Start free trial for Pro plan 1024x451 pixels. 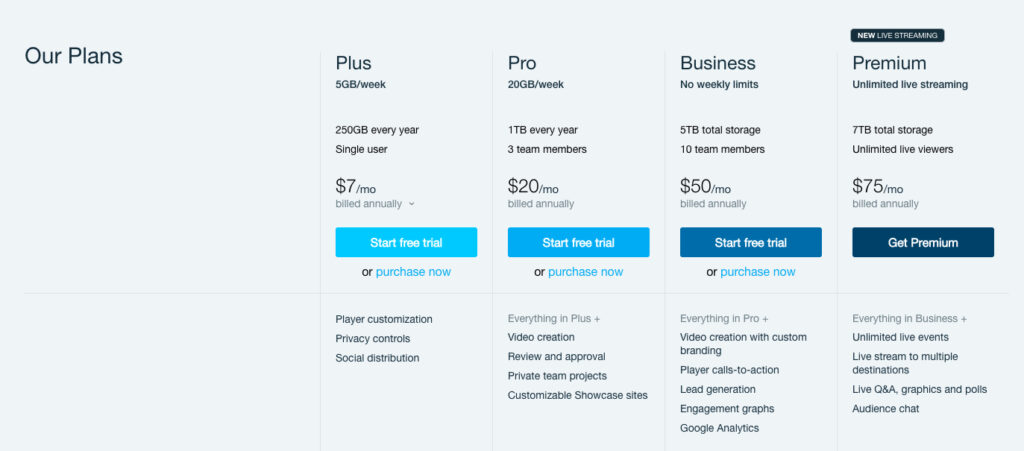[579, 242]
